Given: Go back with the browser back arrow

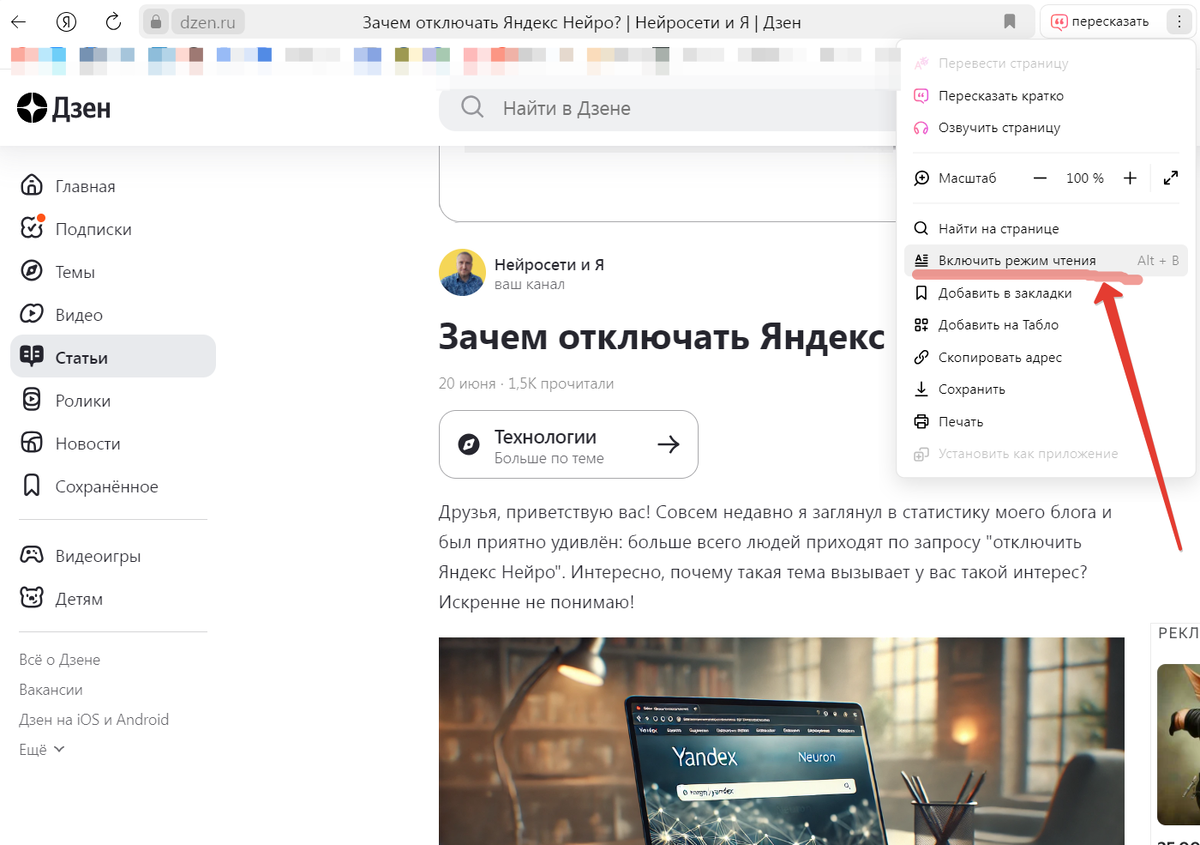Looking at the screenshot, I should (18, 21).
